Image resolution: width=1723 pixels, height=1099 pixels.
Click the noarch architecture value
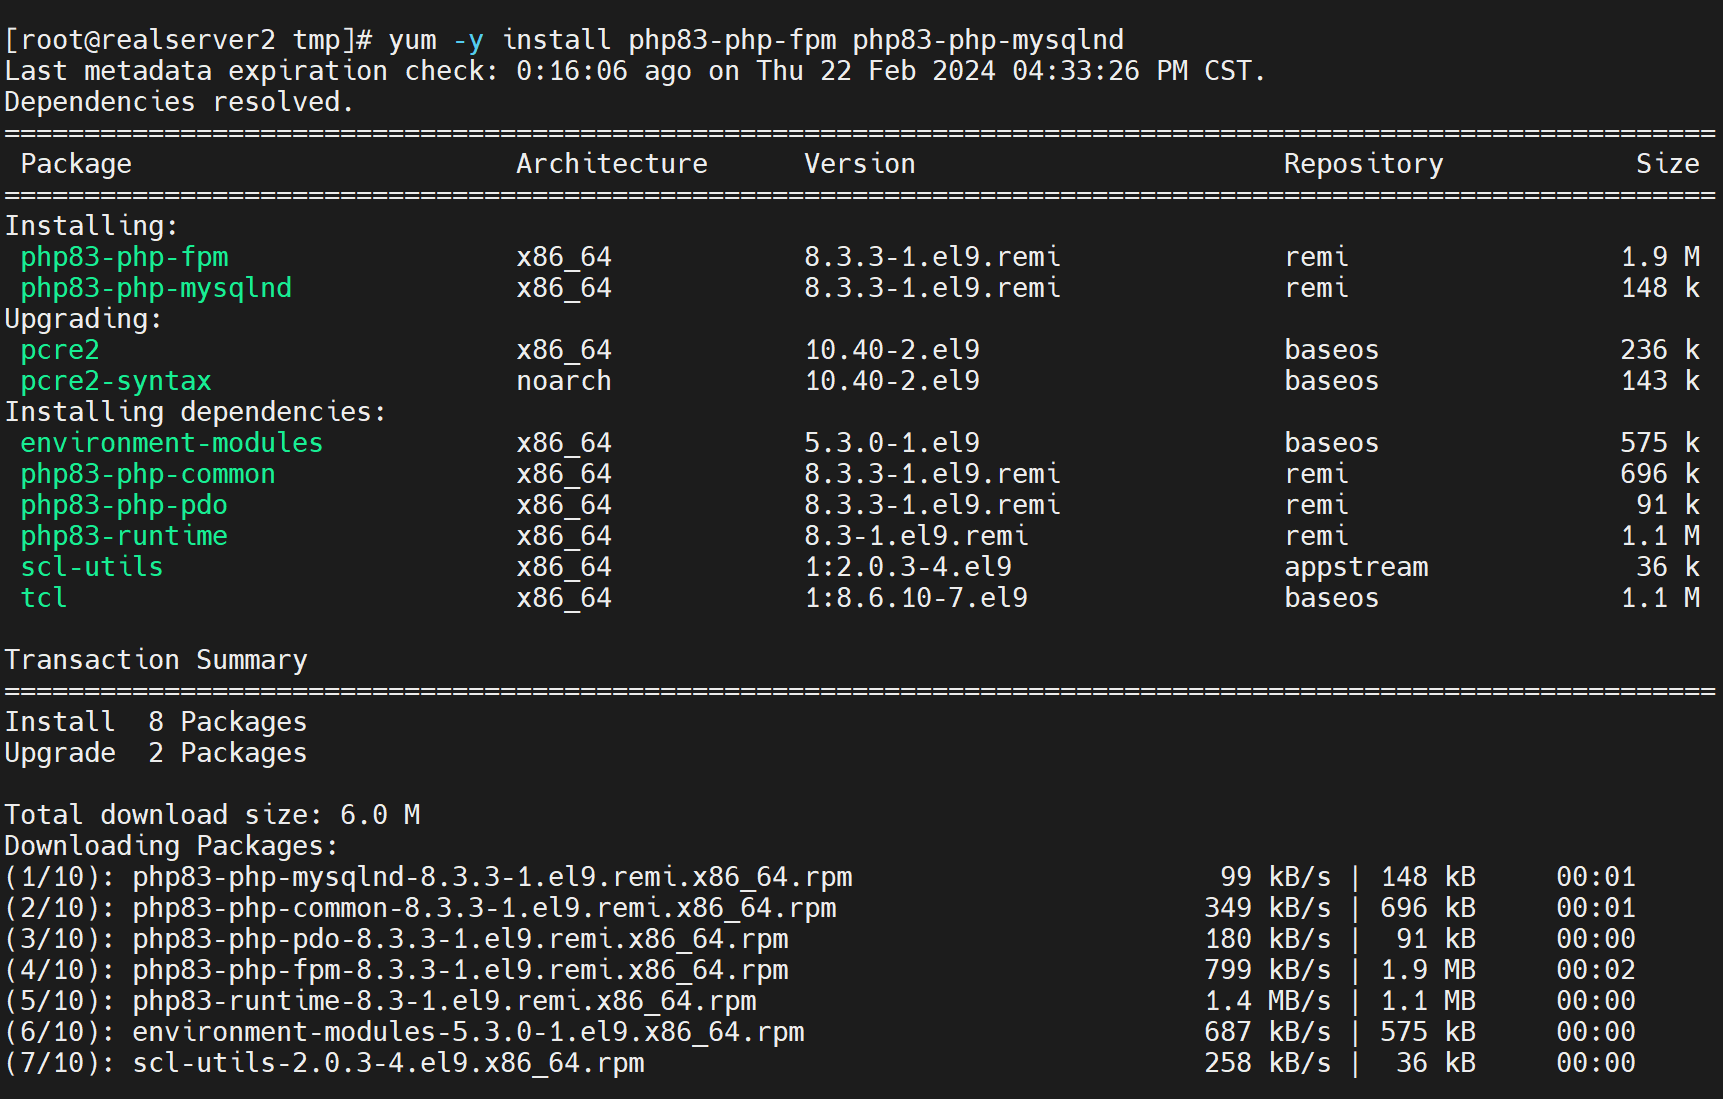pos(563,381)
